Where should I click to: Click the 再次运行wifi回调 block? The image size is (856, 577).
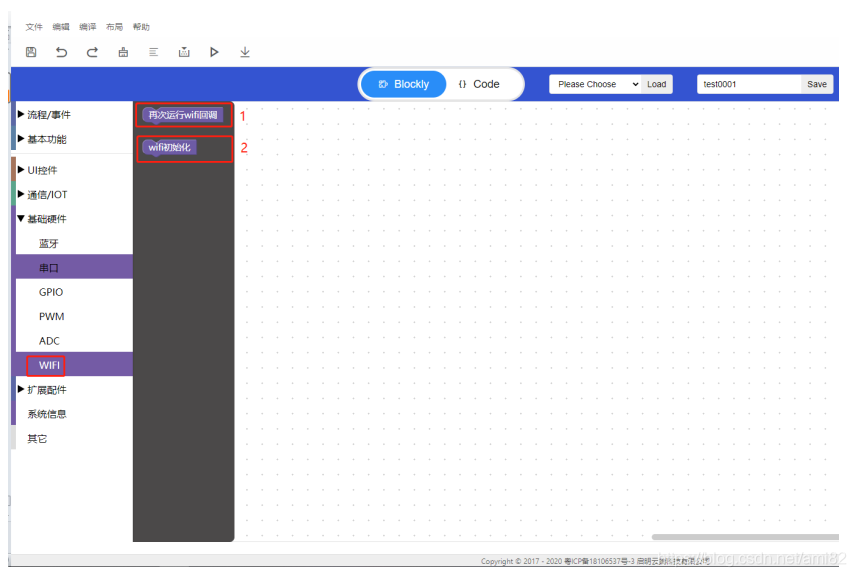[182, 115]
